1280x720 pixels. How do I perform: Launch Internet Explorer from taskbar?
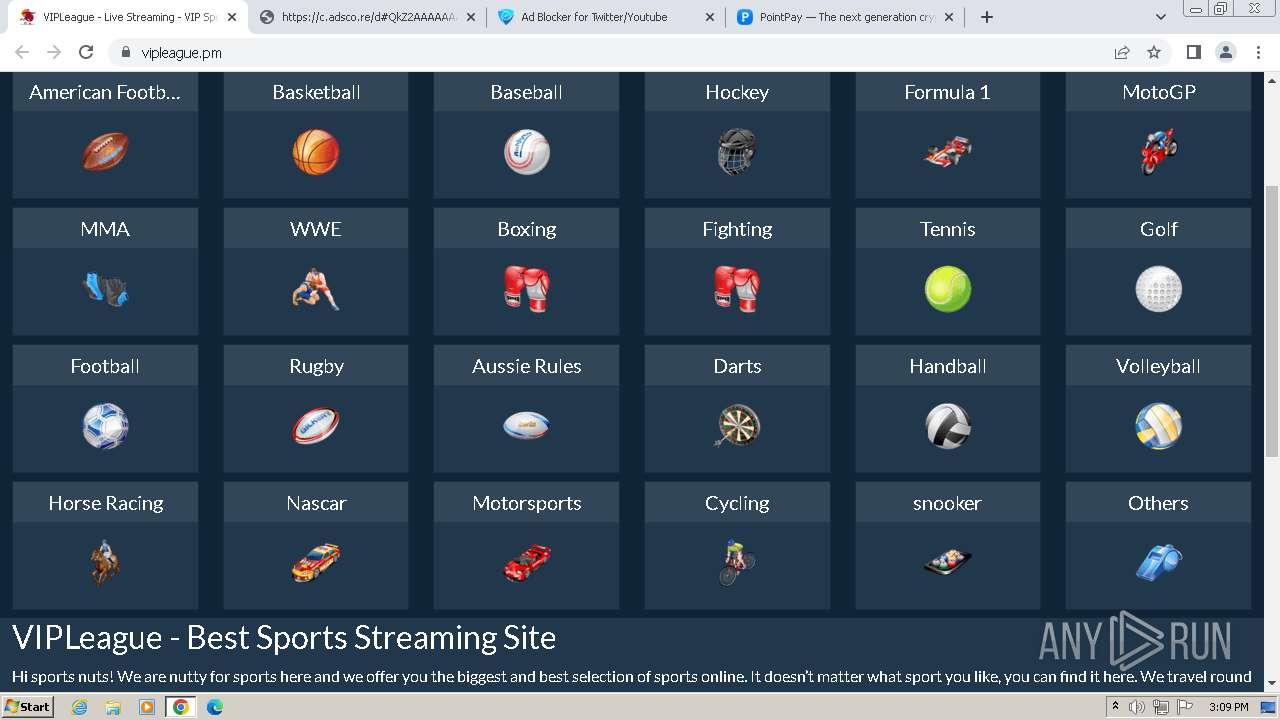79,707
